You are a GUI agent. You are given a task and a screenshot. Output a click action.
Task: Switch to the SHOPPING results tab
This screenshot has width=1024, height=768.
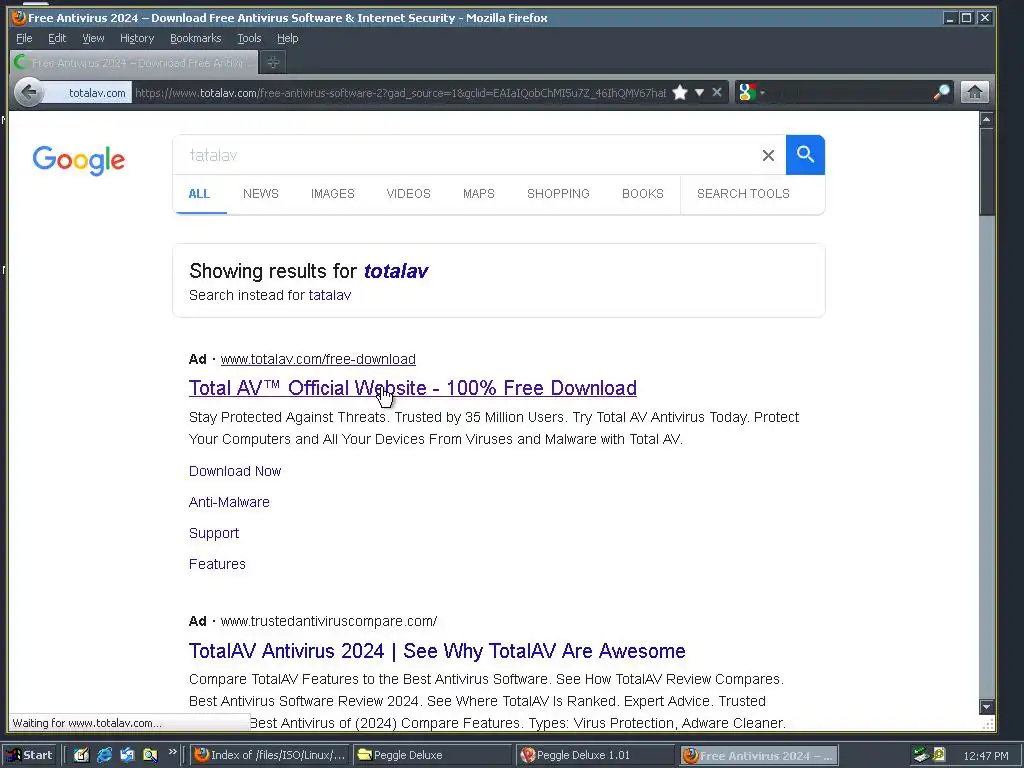pos(558,194)
